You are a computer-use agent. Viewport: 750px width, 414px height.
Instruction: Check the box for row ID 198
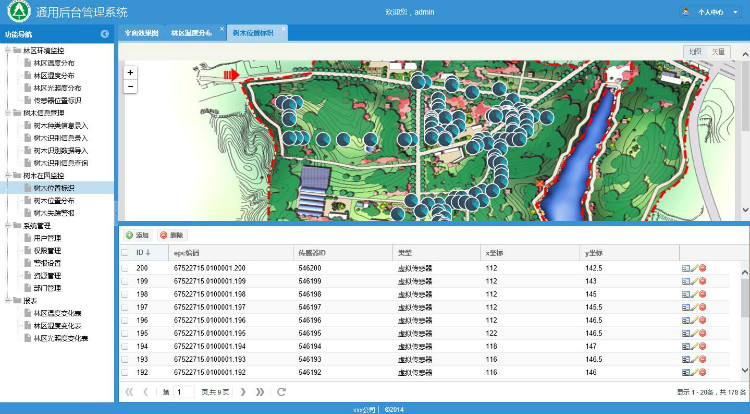(x=125, y=294)
